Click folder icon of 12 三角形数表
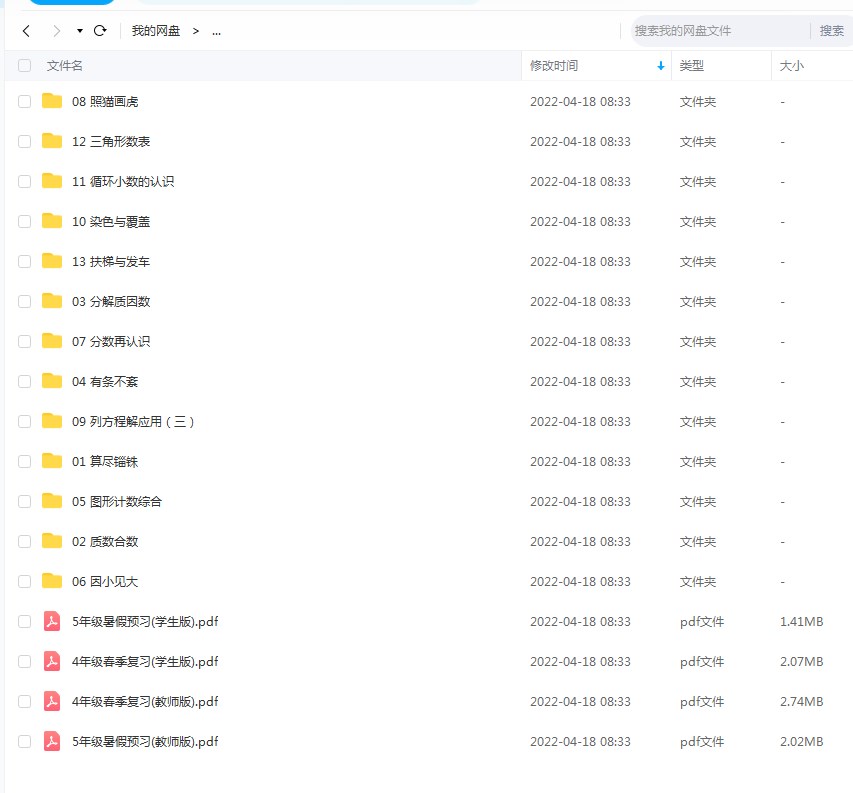The image size is (853, 793). click(x=52, y=140)
